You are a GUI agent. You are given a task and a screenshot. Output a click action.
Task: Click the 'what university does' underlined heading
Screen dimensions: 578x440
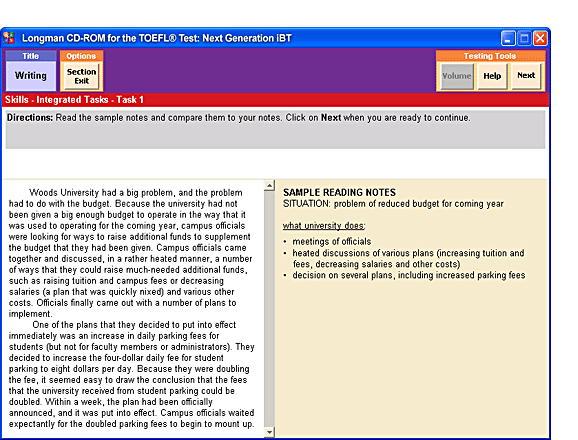click(x=324, y=226)
